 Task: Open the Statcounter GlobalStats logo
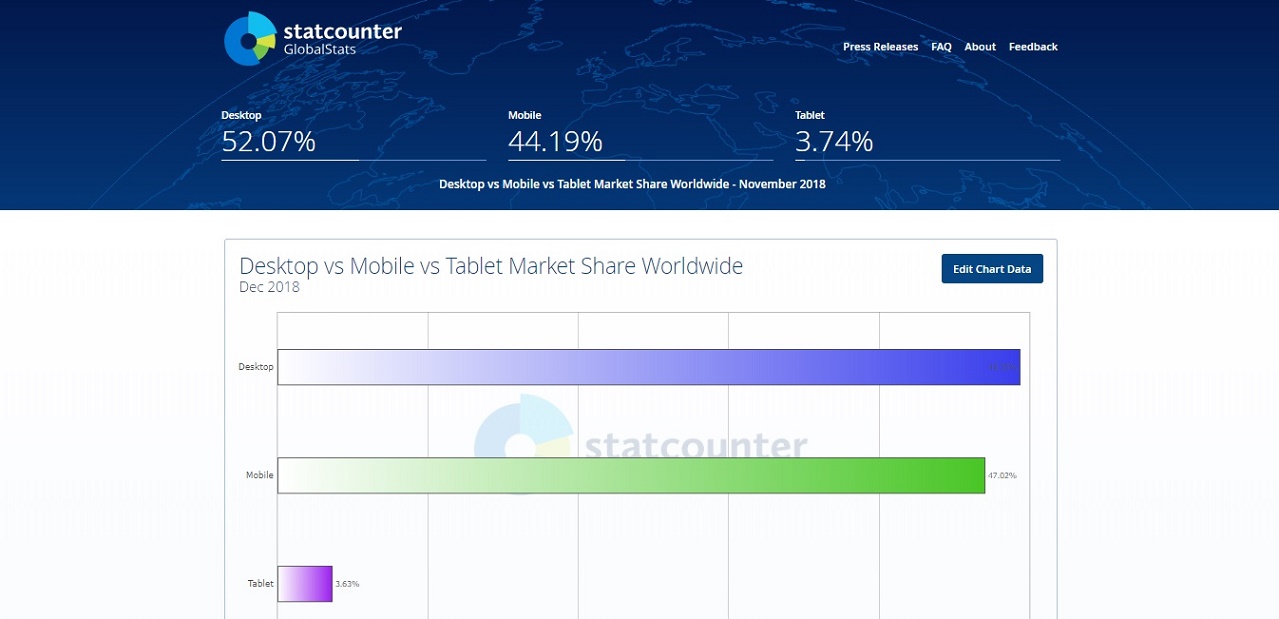[x=312, y=39]
